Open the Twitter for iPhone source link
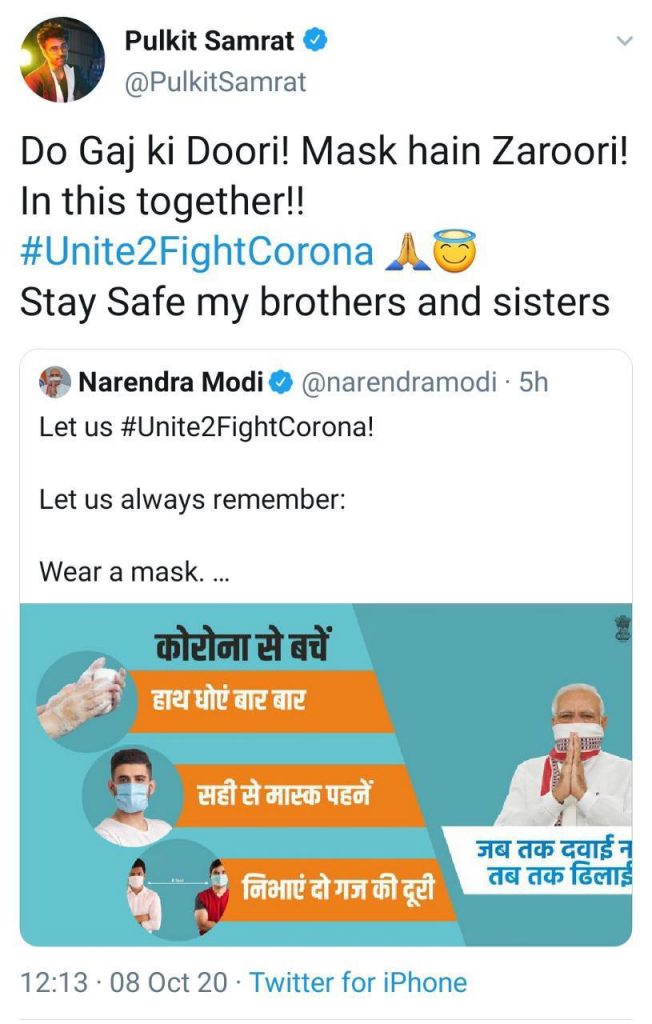Viewport: 652px width, 1024px height. pyautogui.click(x=358, y=982)
